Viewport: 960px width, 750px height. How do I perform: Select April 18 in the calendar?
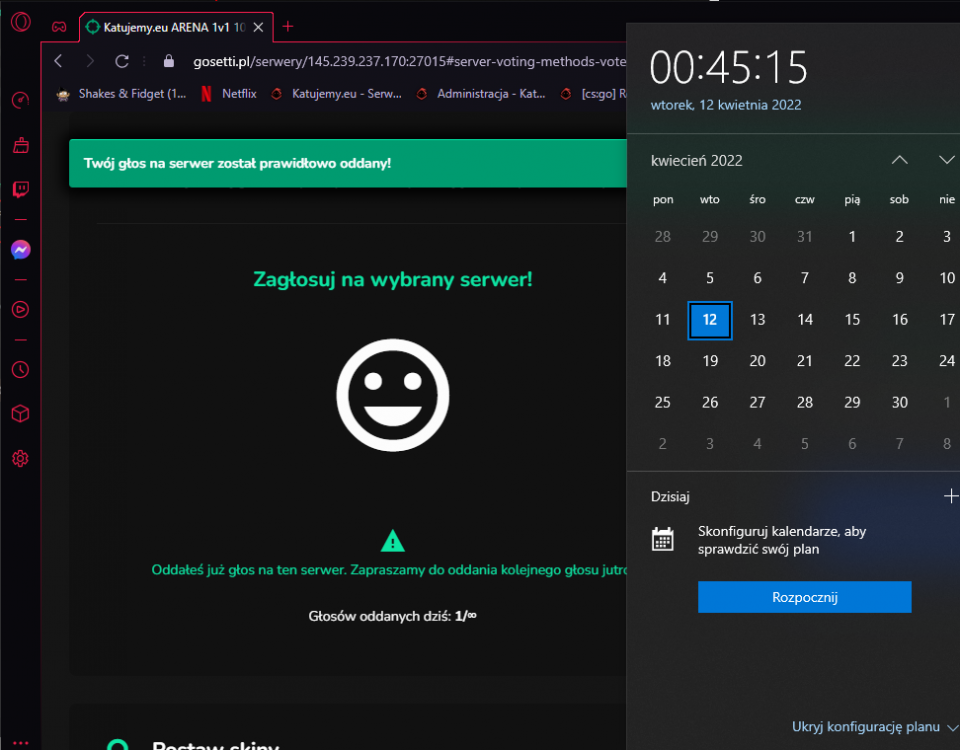click(x=662, y=361)
